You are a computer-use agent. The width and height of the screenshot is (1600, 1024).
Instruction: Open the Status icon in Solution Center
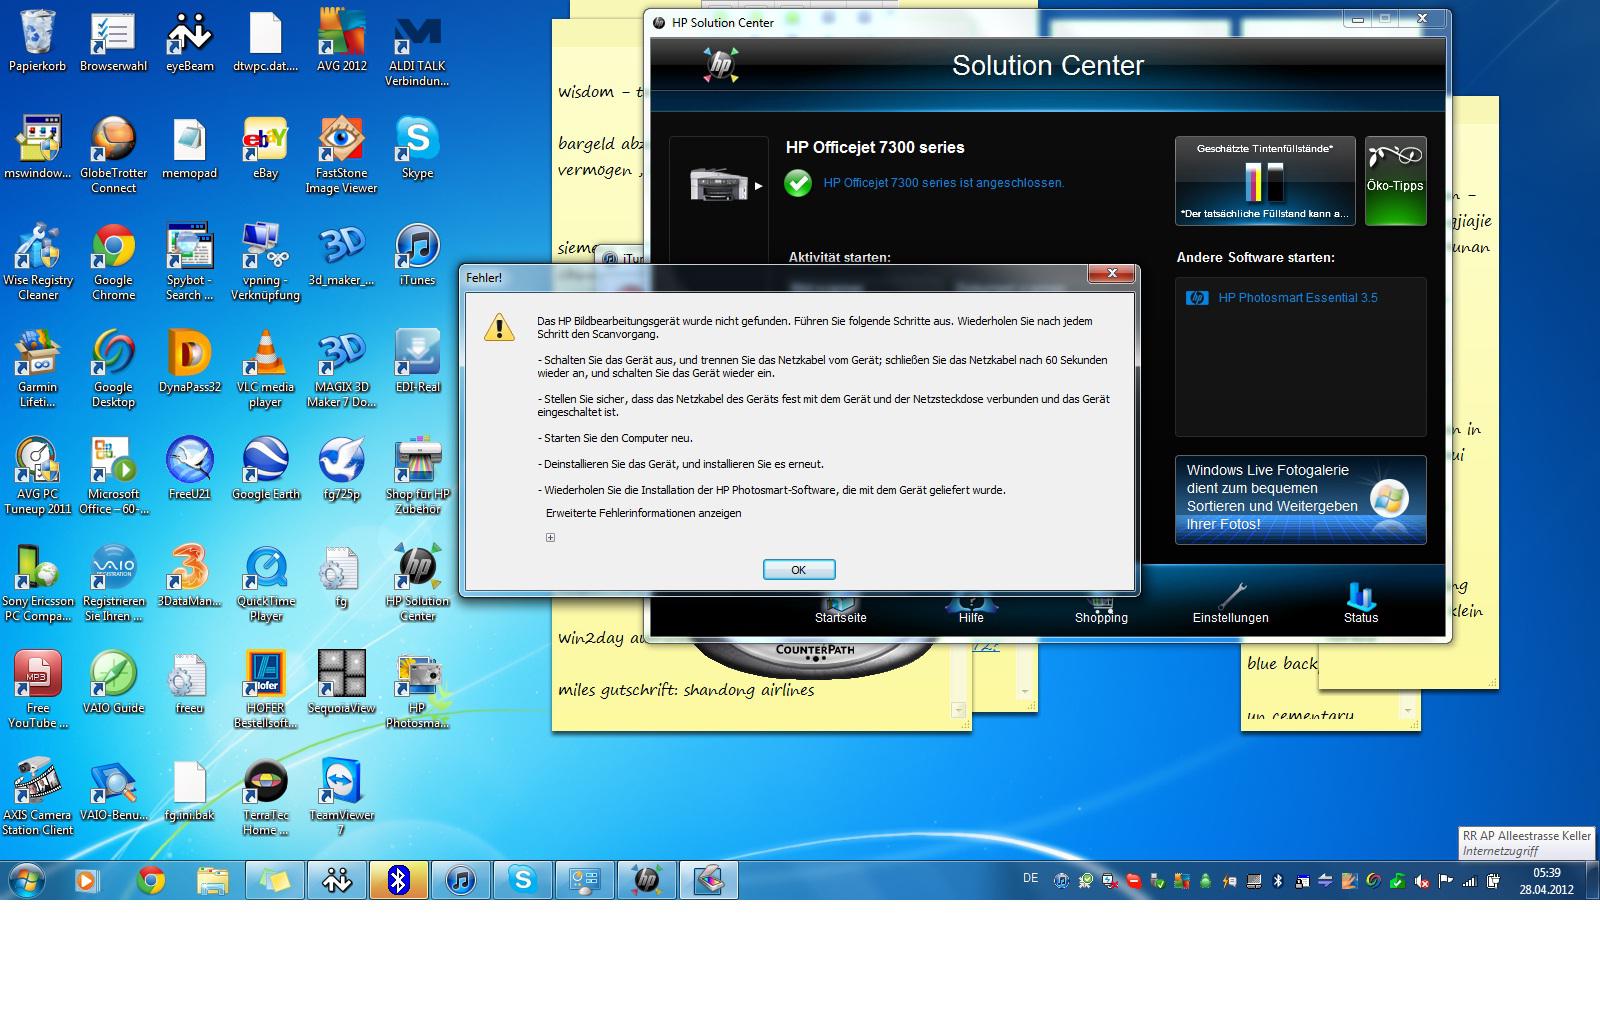coord(1360,604)
